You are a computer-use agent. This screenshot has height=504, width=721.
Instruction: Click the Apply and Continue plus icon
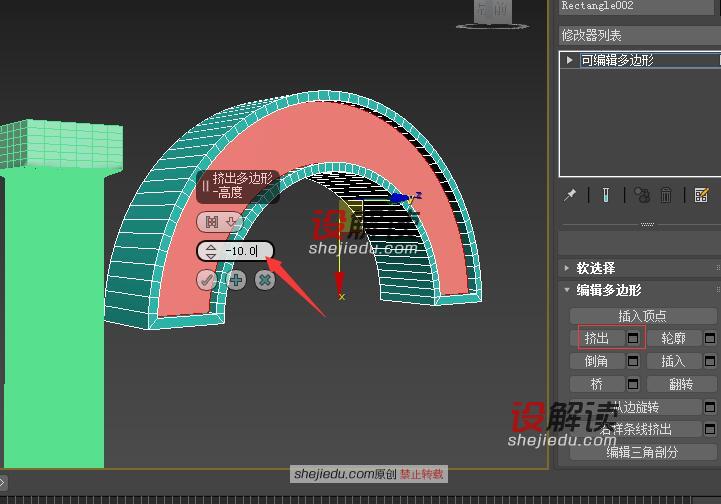tap(236, 281)
